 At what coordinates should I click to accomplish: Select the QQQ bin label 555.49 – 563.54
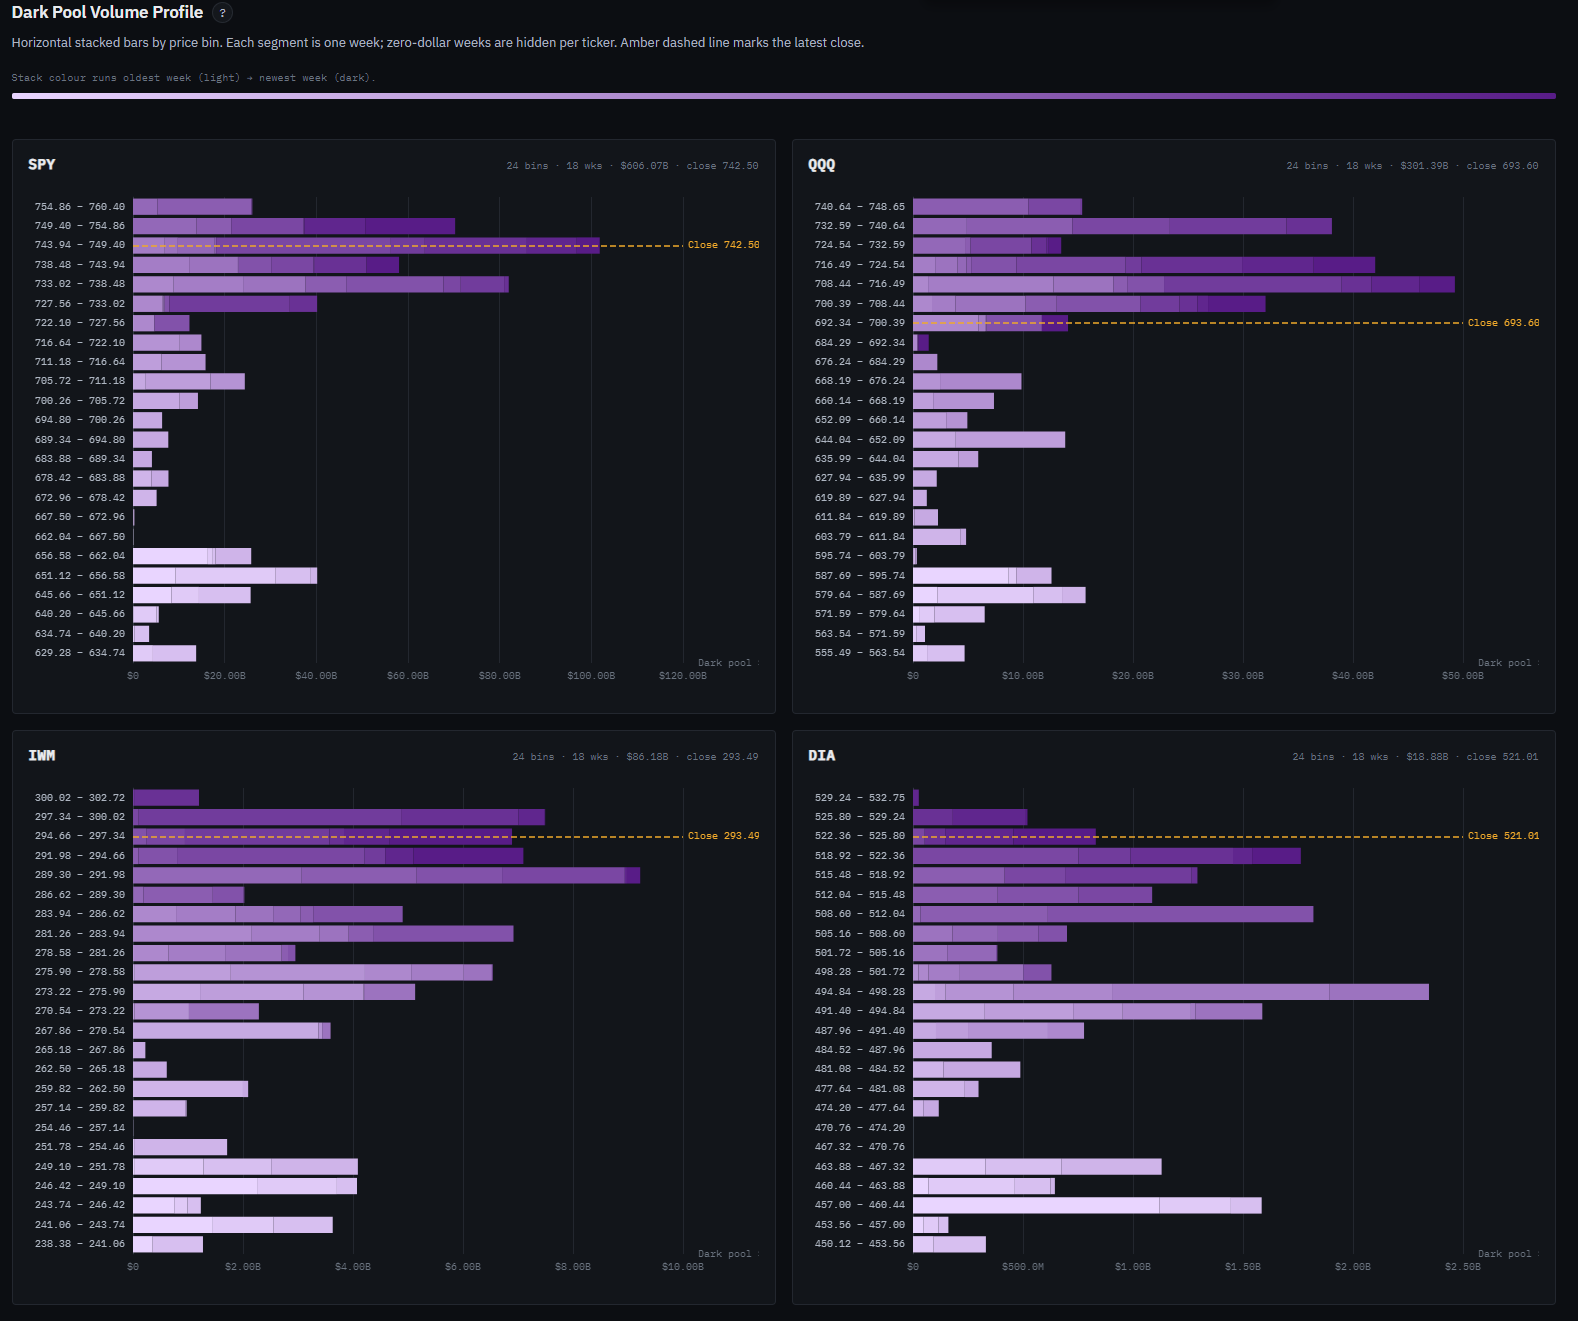860,653
